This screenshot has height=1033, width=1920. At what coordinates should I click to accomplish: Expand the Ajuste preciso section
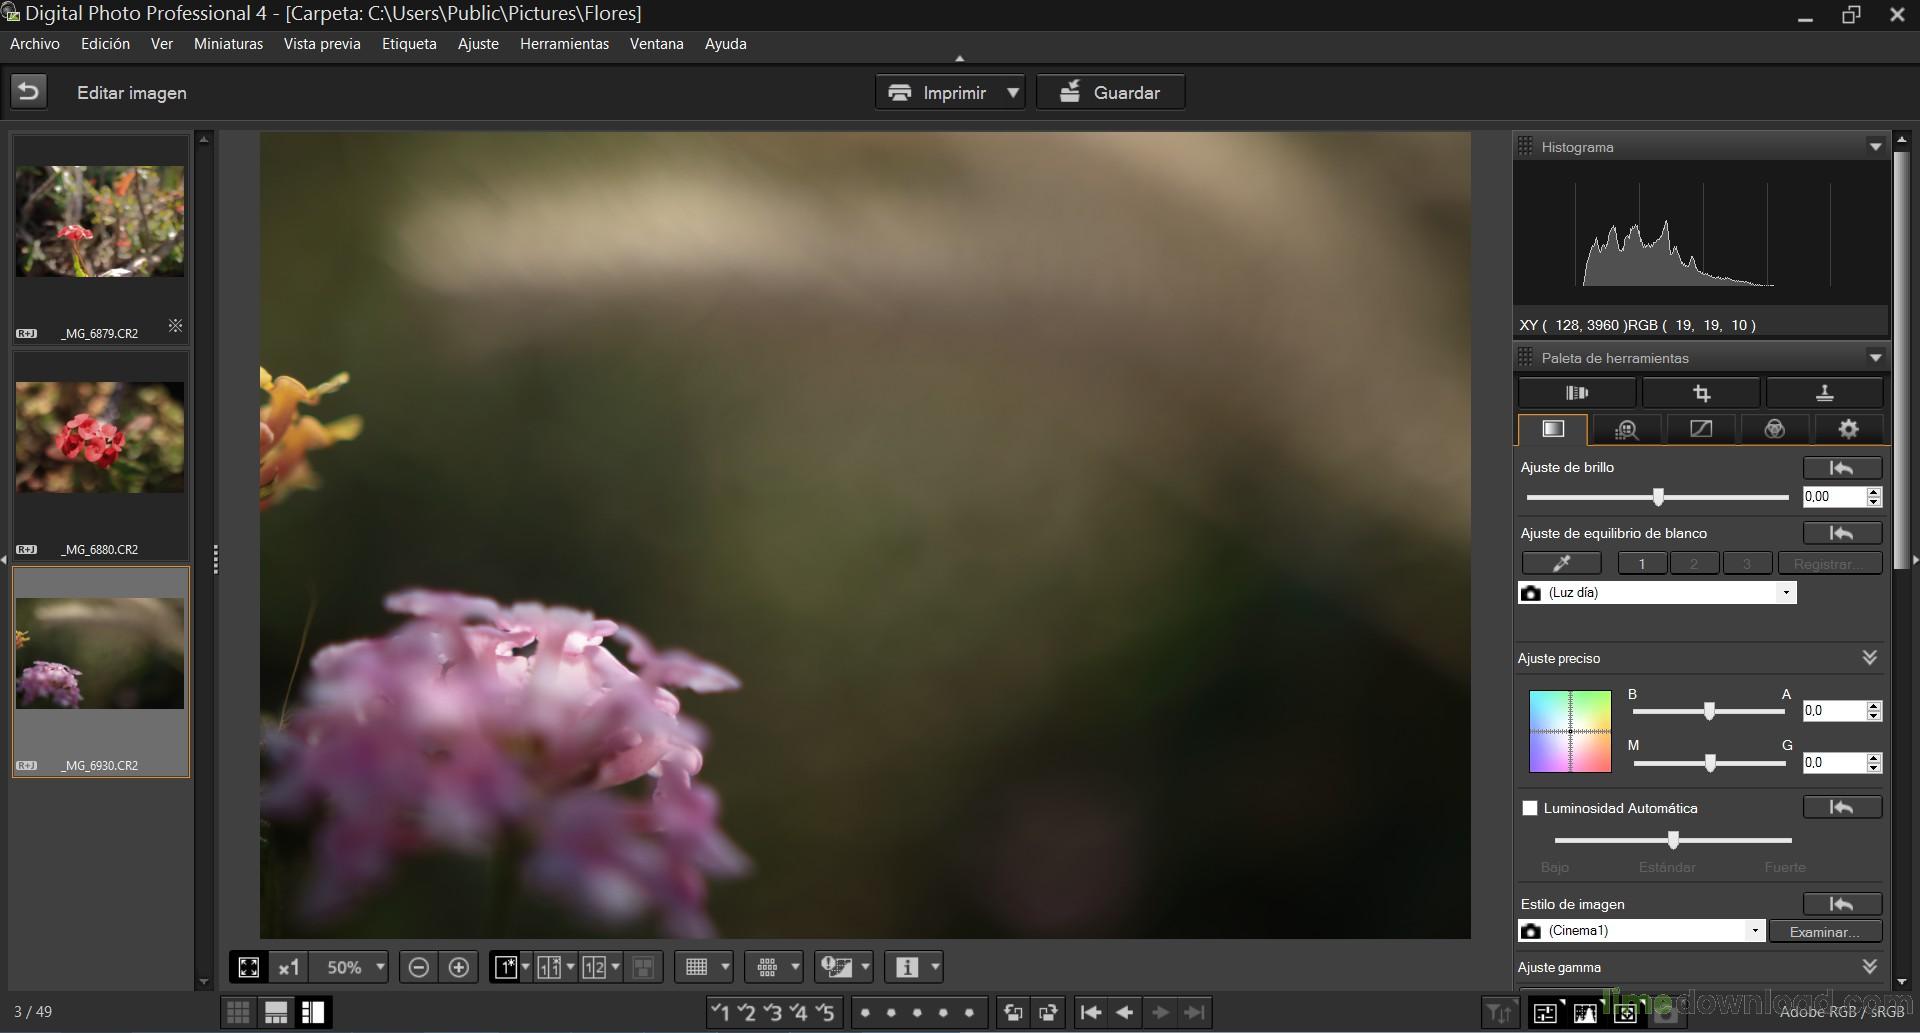tap(1869, 657)
